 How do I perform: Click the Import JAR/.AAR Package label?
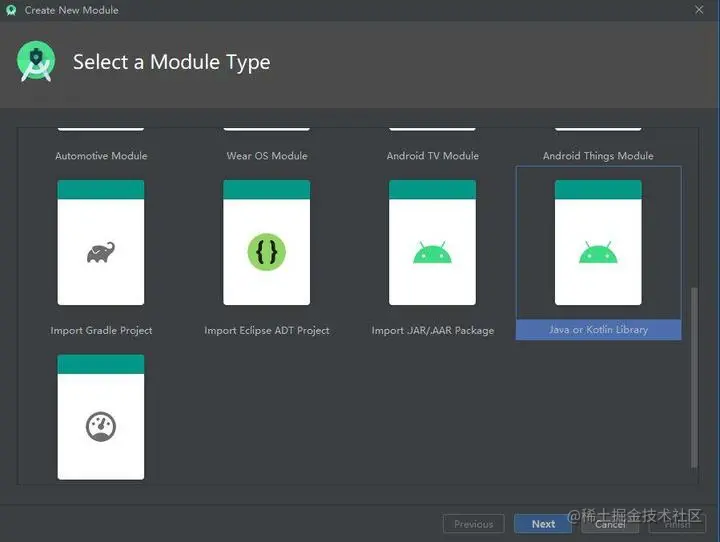coord(433,330)
